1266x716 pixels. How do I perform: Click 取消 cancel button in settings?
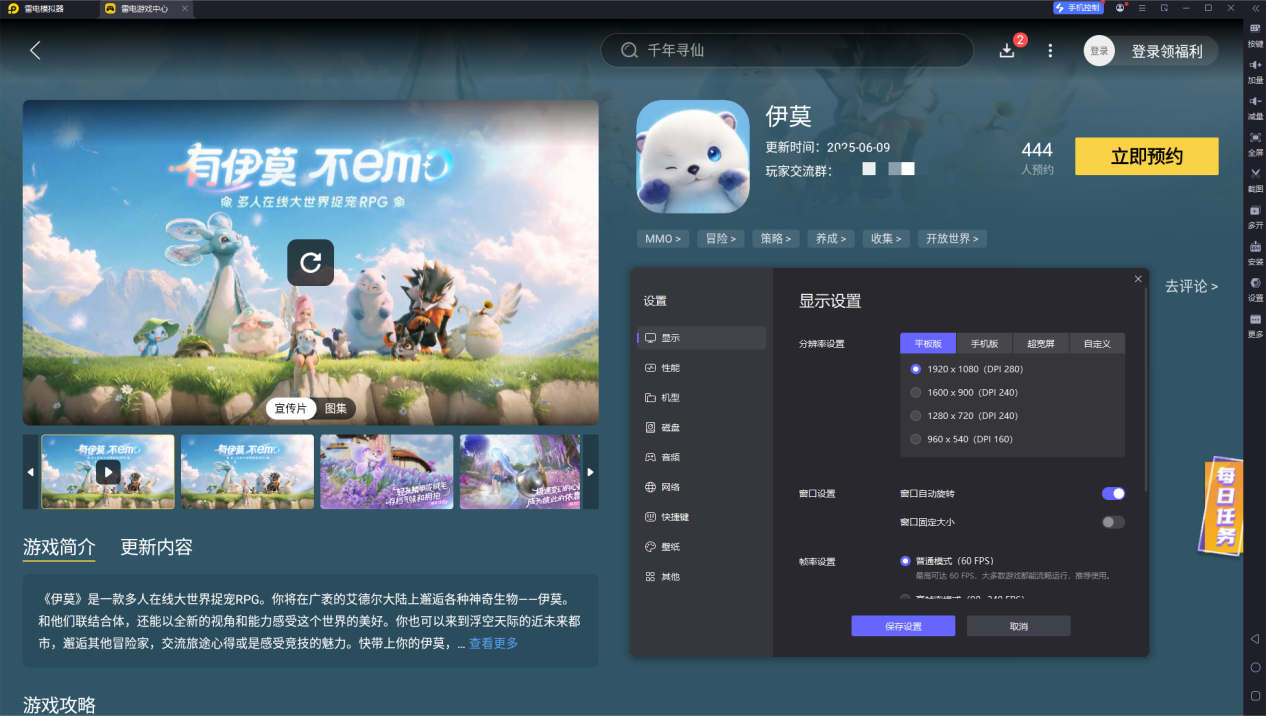pyautogui.click(x=1018, y=626)
